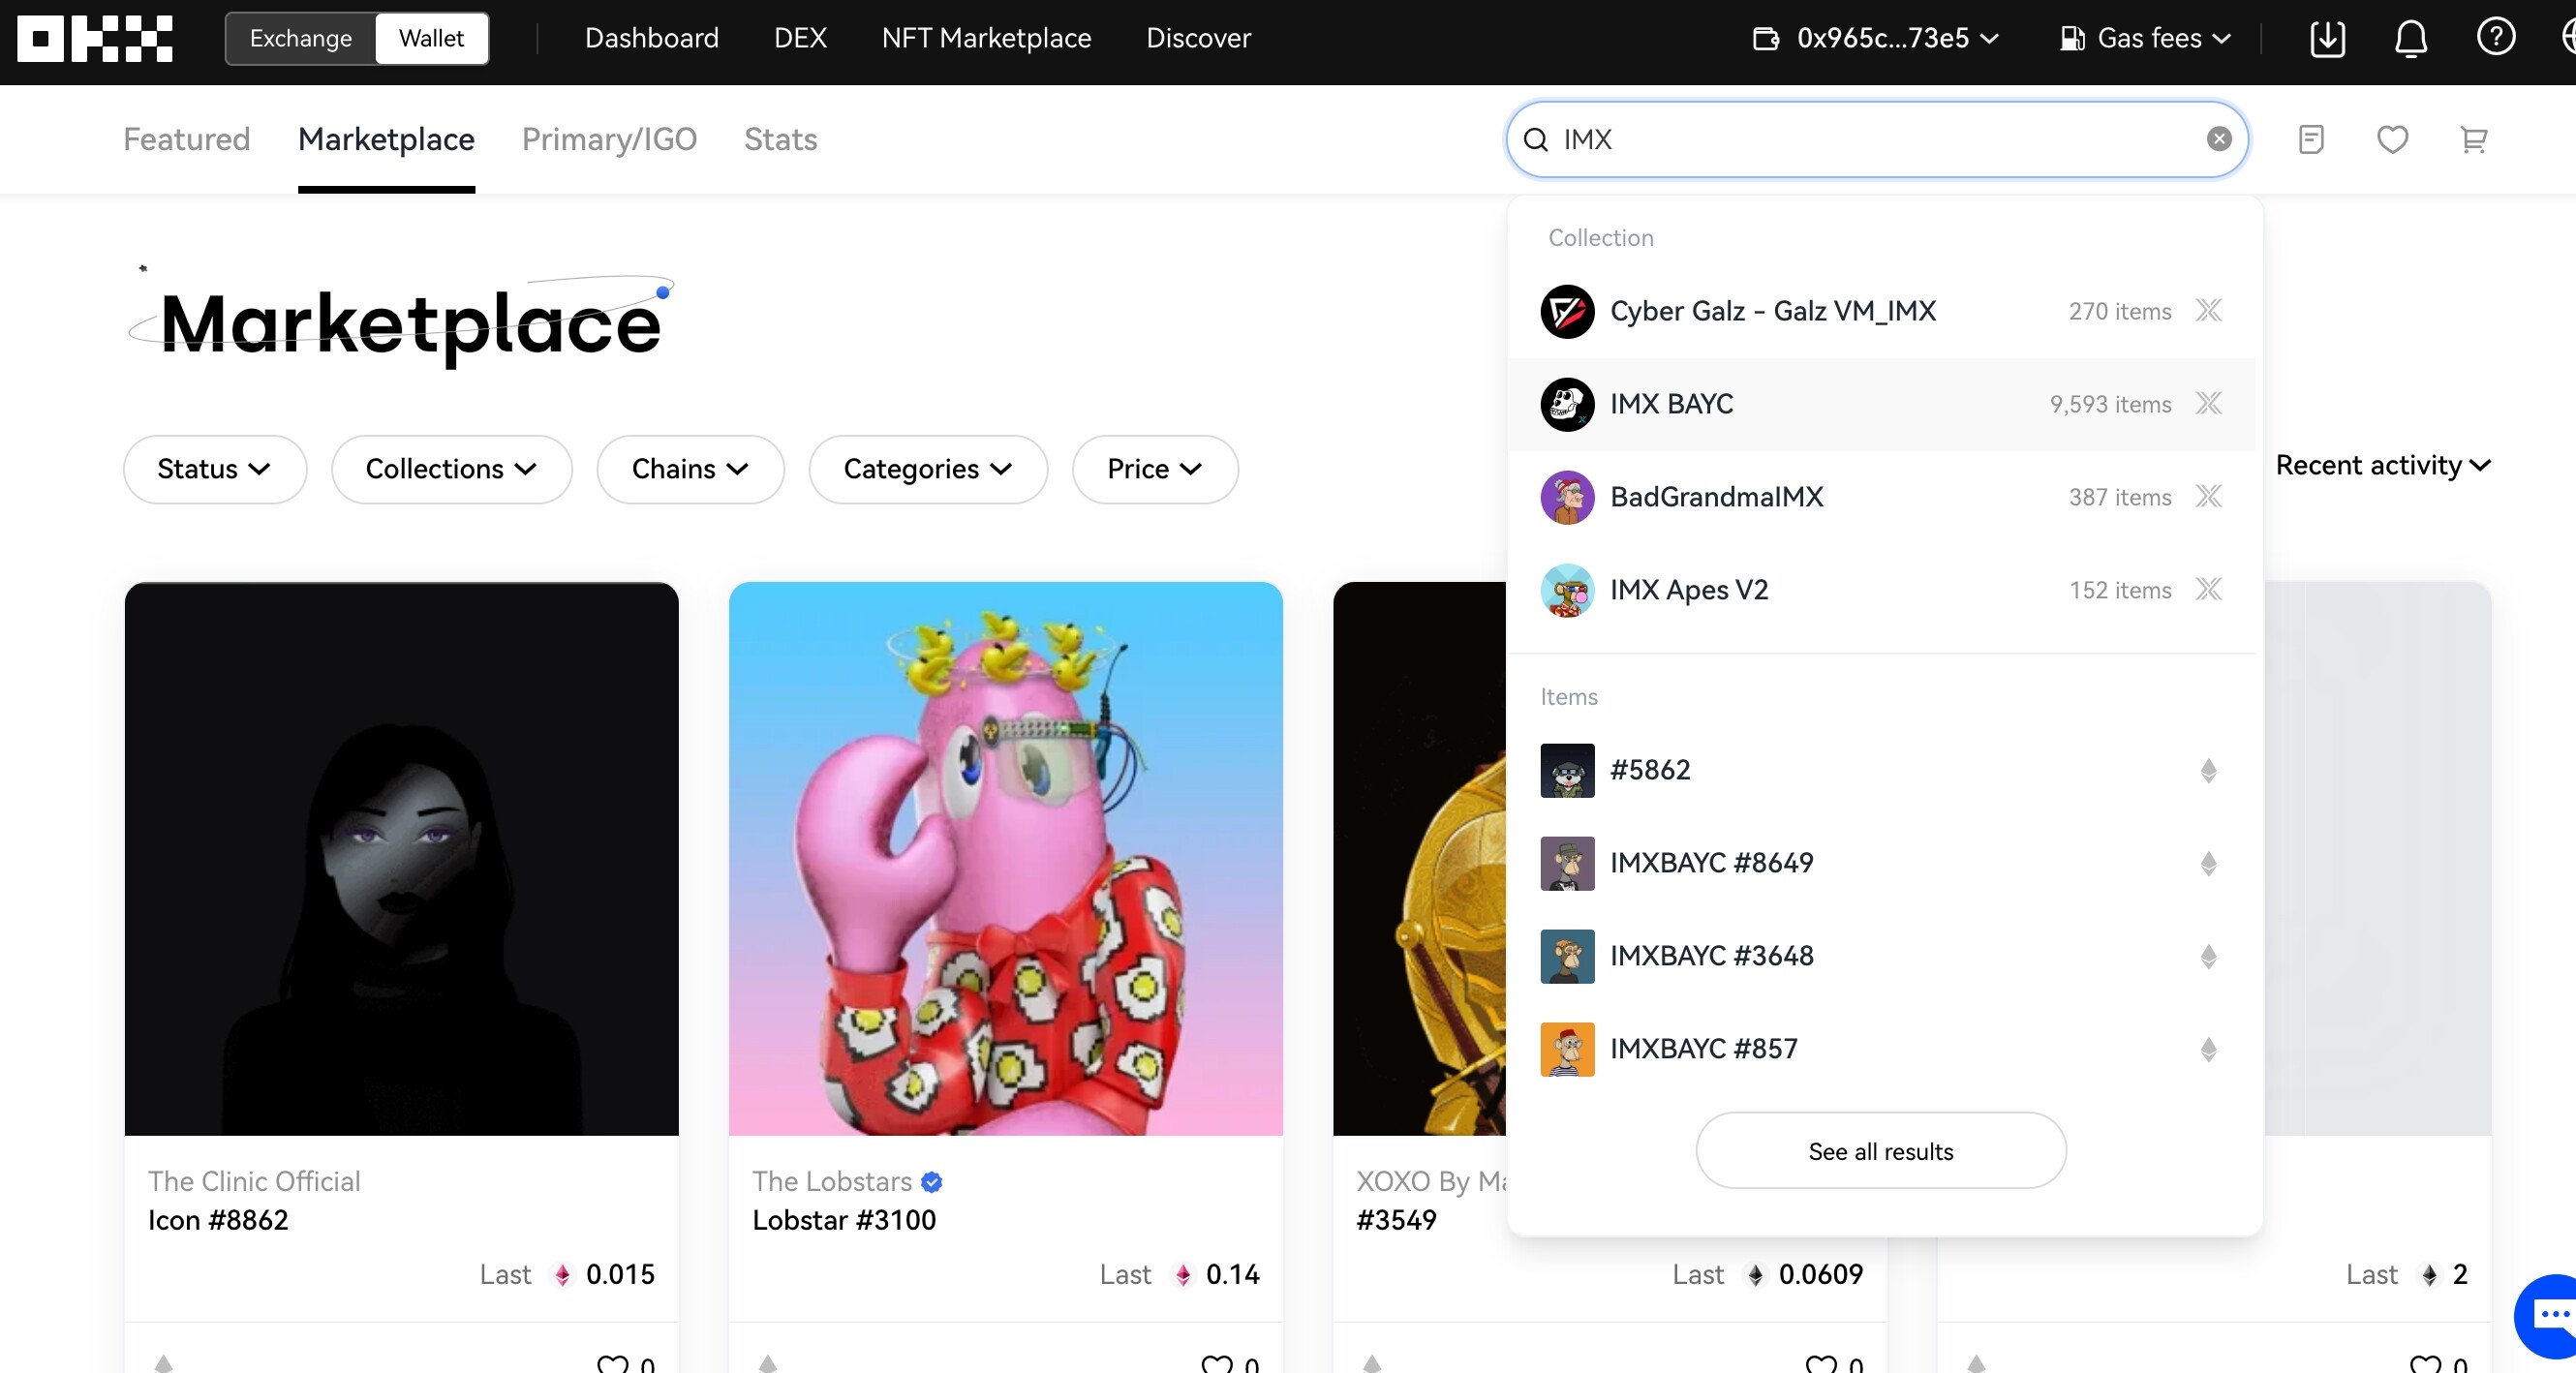
Task: Open the IMXBAYC #3648 item result
Action: coord(1880,956)
